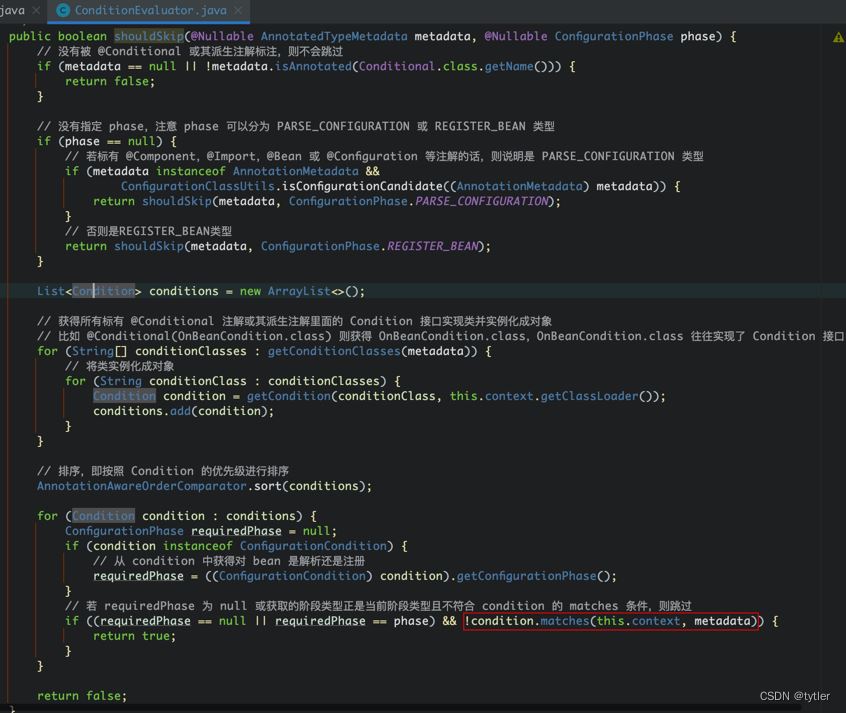Click the getConfigurationPhase method call
Image resolution: width=846 pixels, height=713 pixels.
526,576
